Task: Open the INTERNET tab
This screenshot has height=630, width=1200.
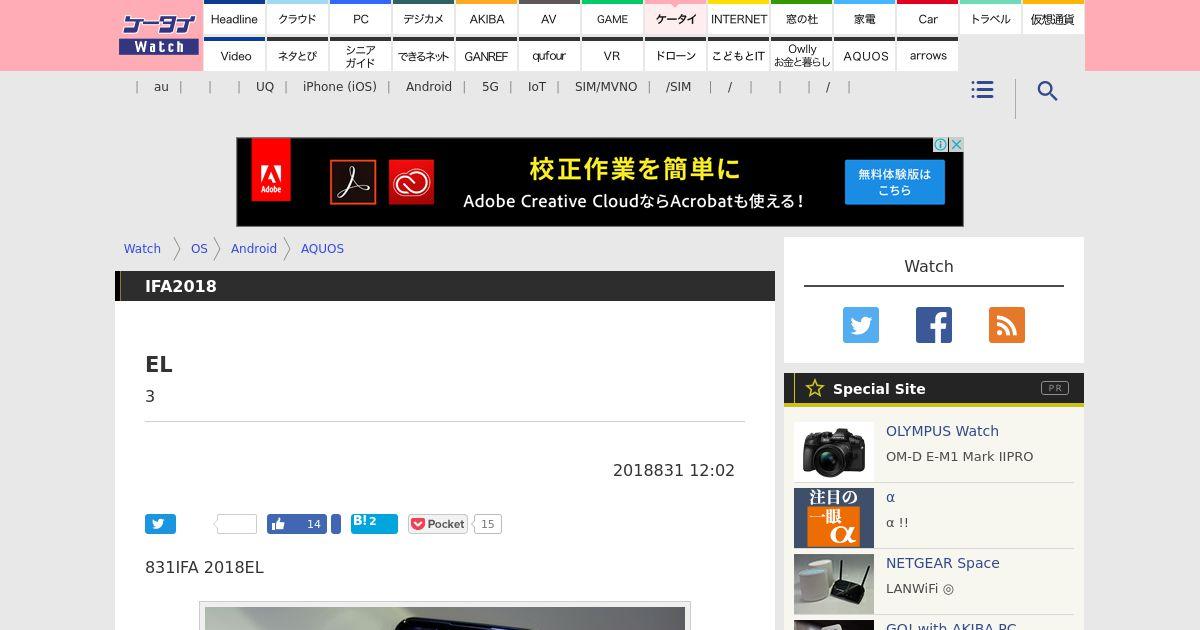Action: 738,19
